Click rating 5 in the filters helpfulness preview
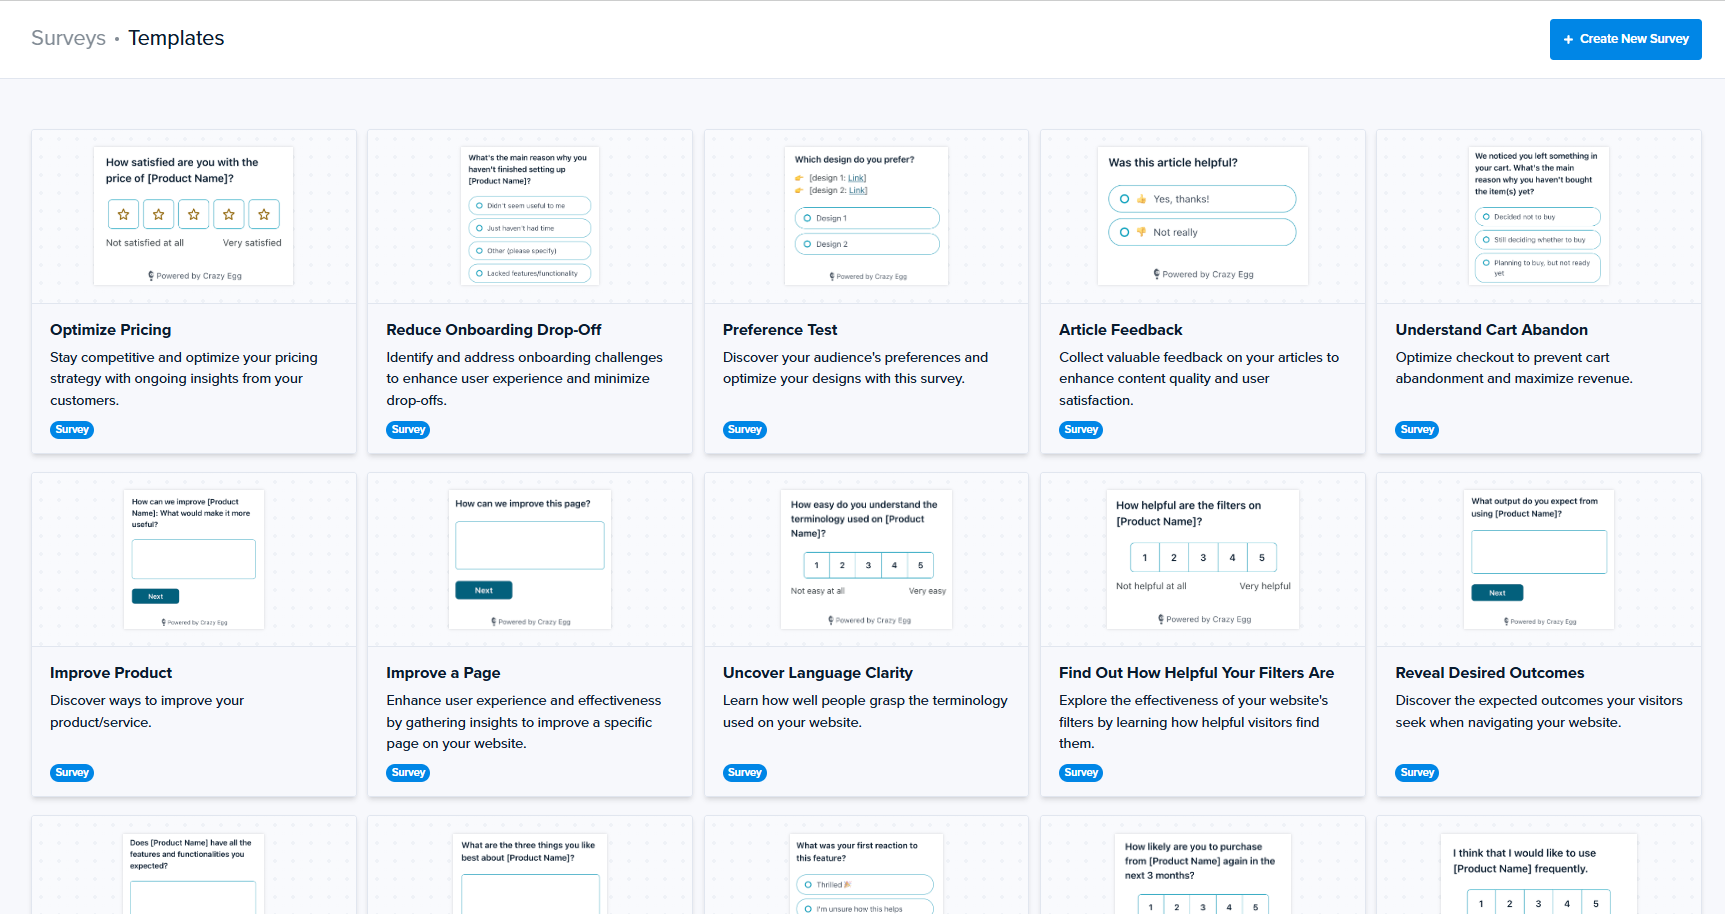This screenshot has width=1725, height=914. click(1262, 558)
